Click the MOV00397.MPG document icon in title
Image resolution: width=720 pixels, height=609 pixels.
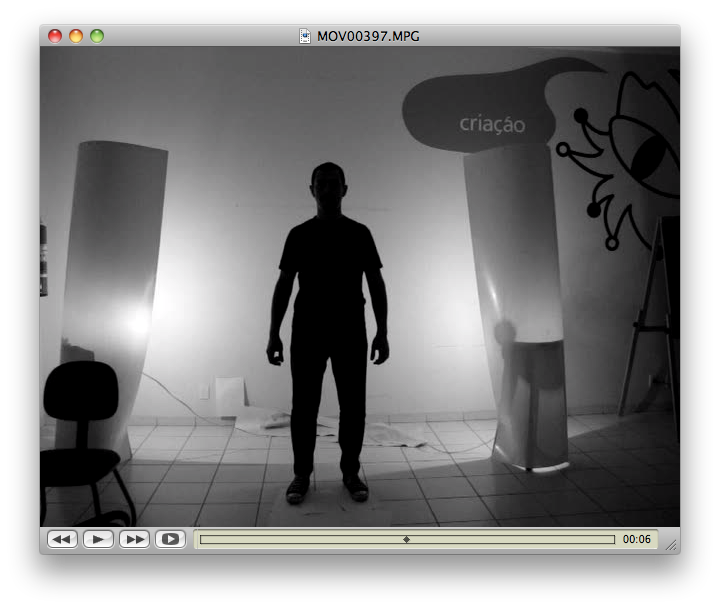point(305,36)
